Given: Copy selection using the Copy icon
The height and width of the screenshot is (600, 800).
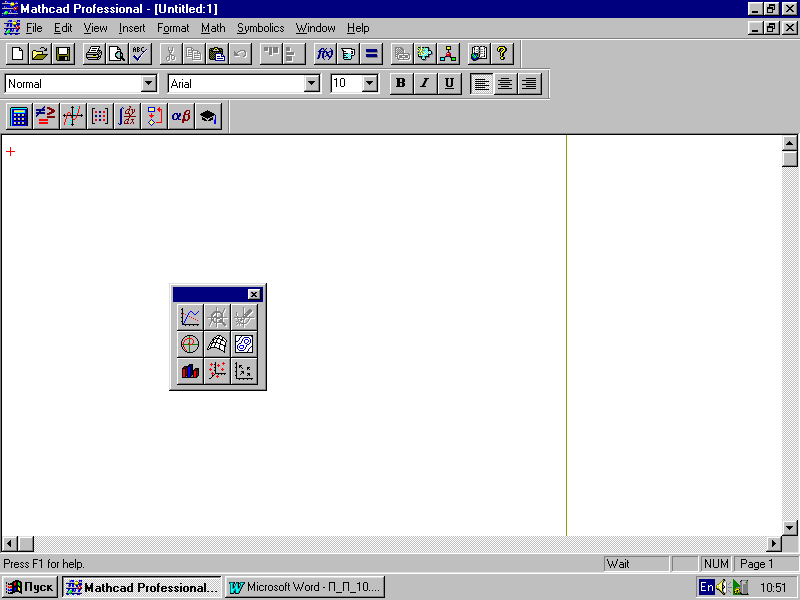Looking at the screenshot, I should click(194, 54).
